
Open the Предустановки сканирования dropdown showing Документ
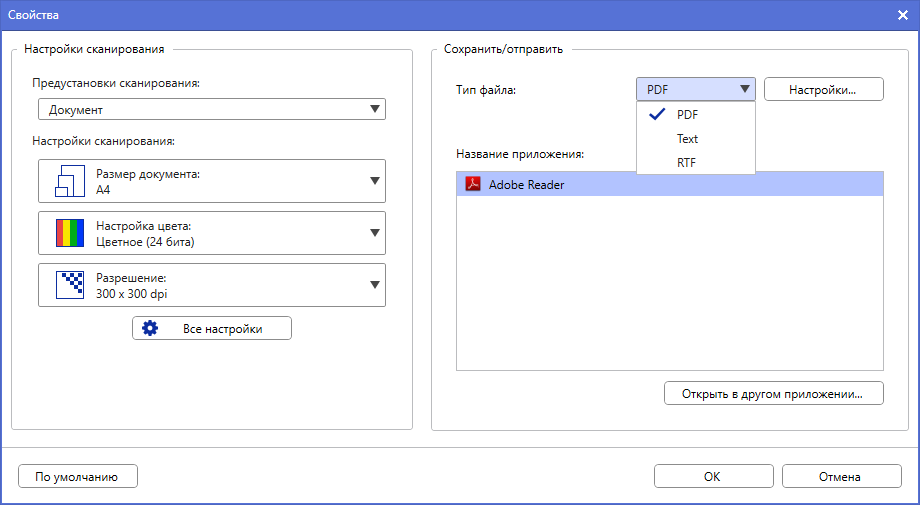pos(212,109)
